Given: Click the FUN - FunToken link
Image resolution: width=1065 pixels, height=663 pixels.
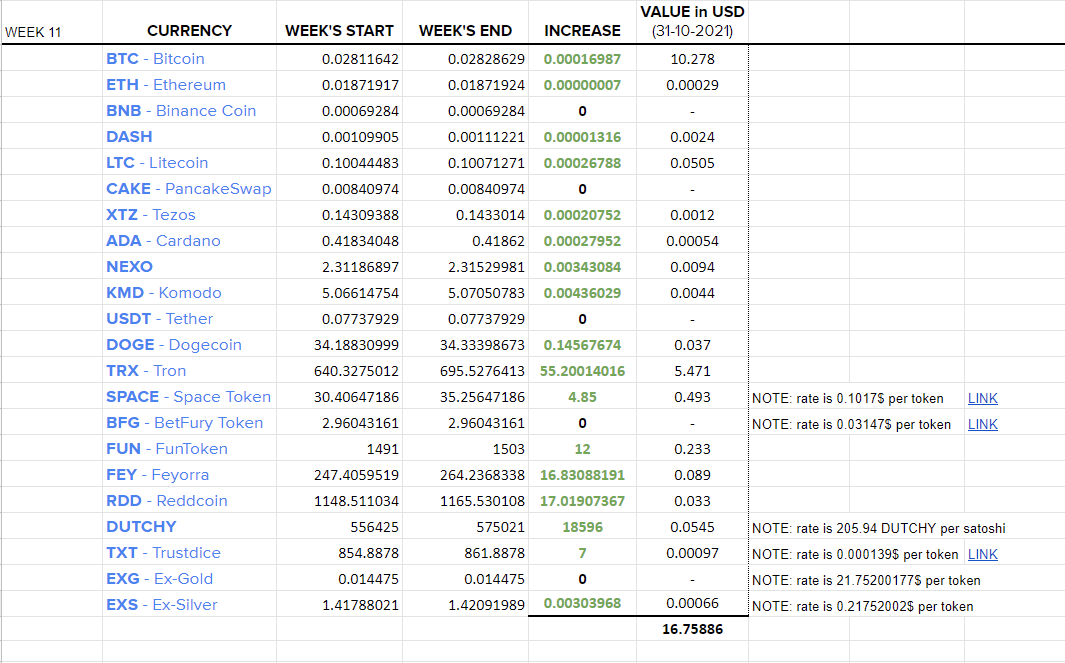Looking at the screenshot, I should coord(166,449).
